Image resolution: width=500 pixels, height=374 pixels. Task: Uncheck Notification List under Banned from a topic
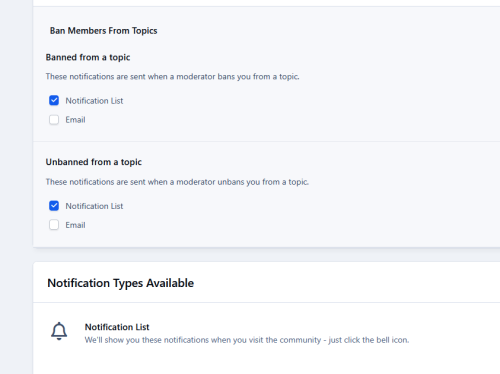click(54, 100)
